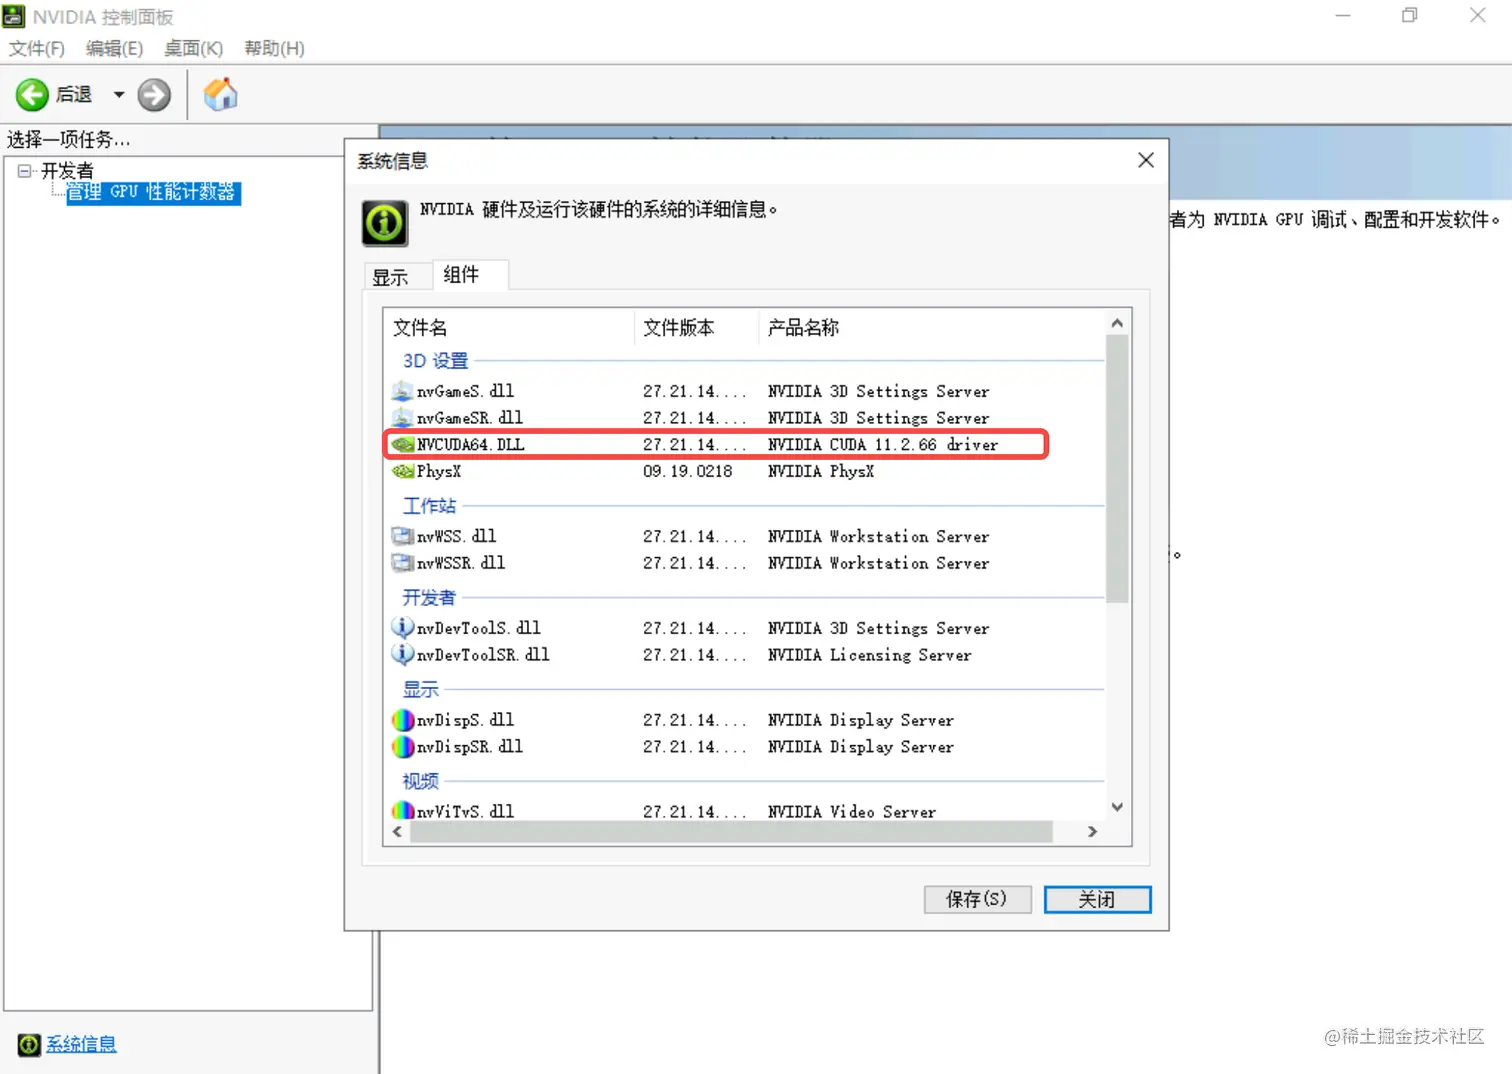Click the '工作站' group header
Image resolution: width=1512 pixels, height=1074 pixels.
tap(429, 506)
